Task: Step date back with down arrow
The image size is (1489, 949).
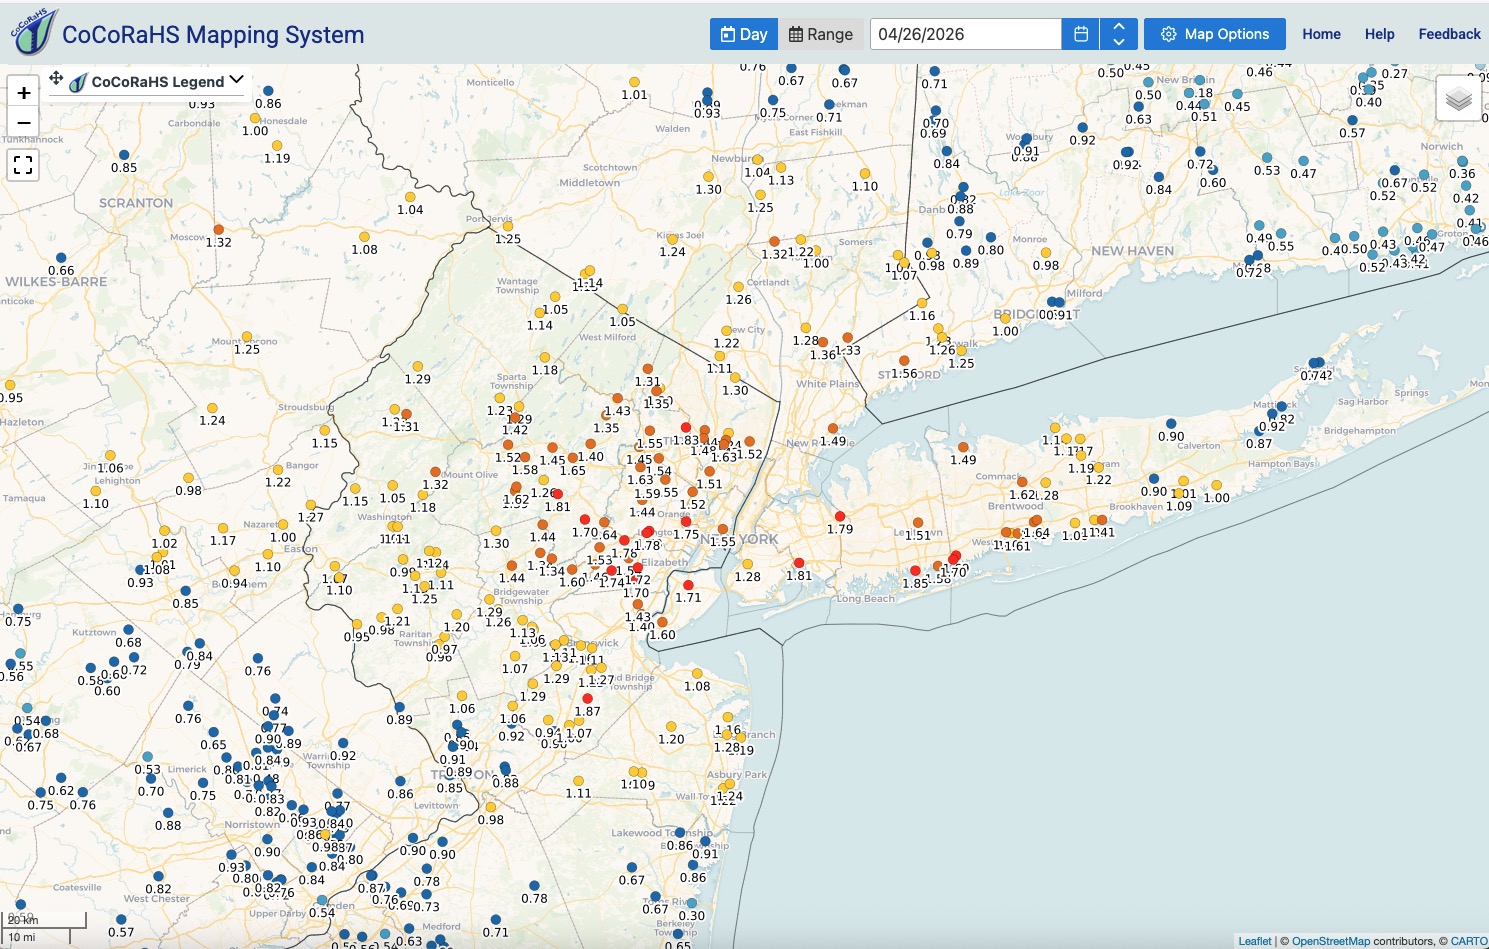Action: [x=1118, y=42]
